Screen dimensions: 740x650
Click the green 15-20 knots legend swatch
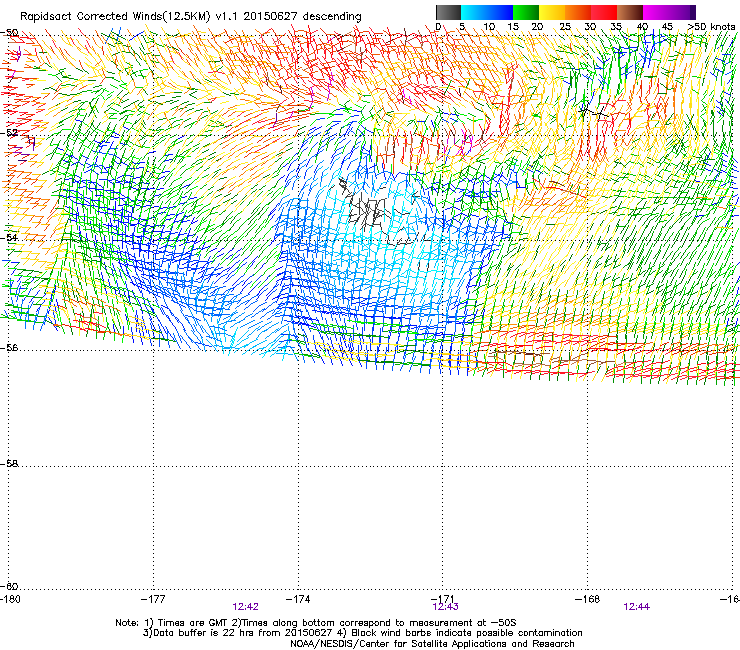[x=526, y=12]
